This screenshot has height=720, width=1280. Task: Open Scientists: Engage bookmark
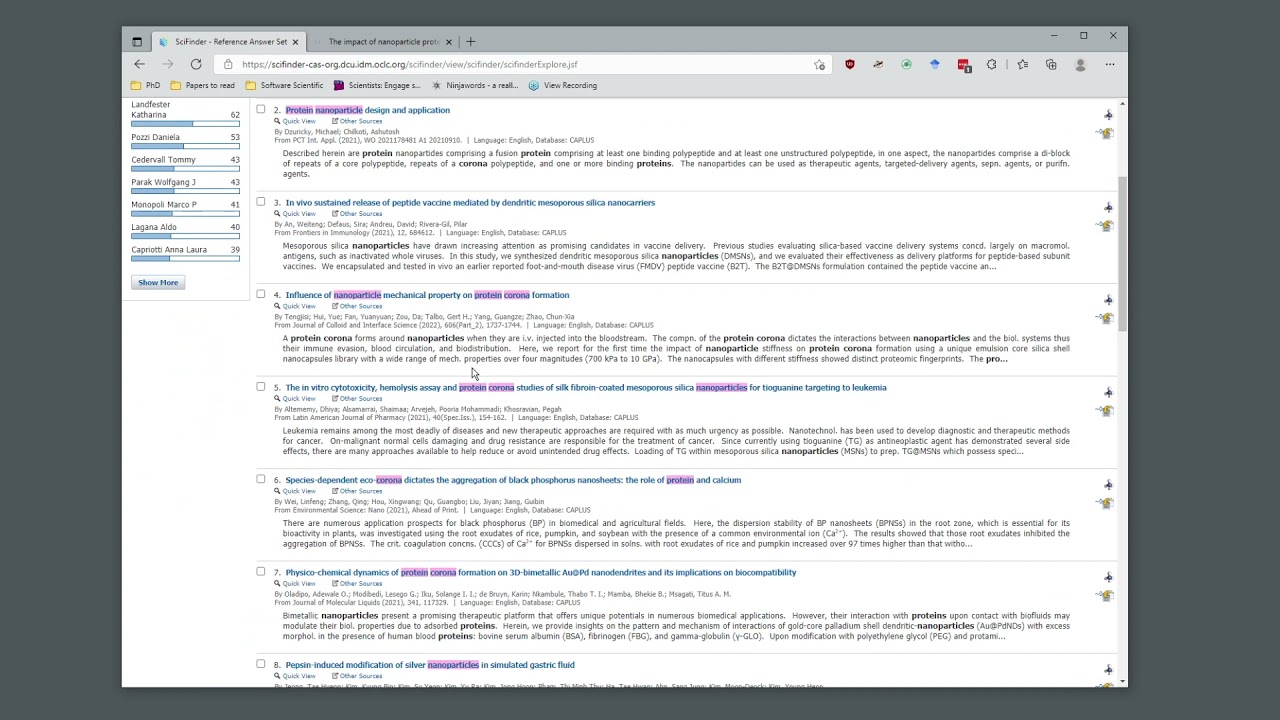[x=378, y=86]
